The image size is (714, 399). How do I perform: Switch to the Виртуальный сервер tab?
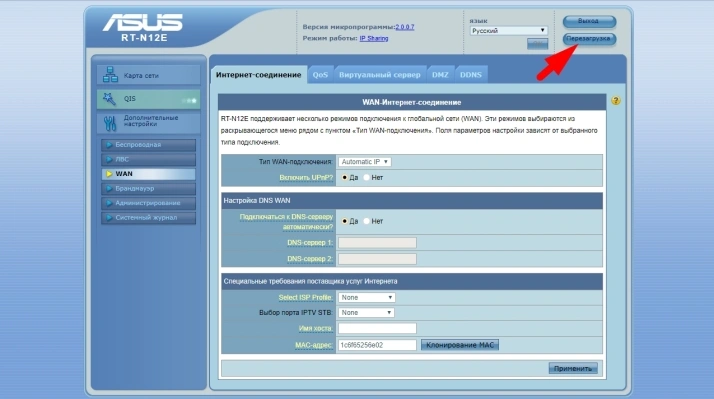[x=380, y=75]
